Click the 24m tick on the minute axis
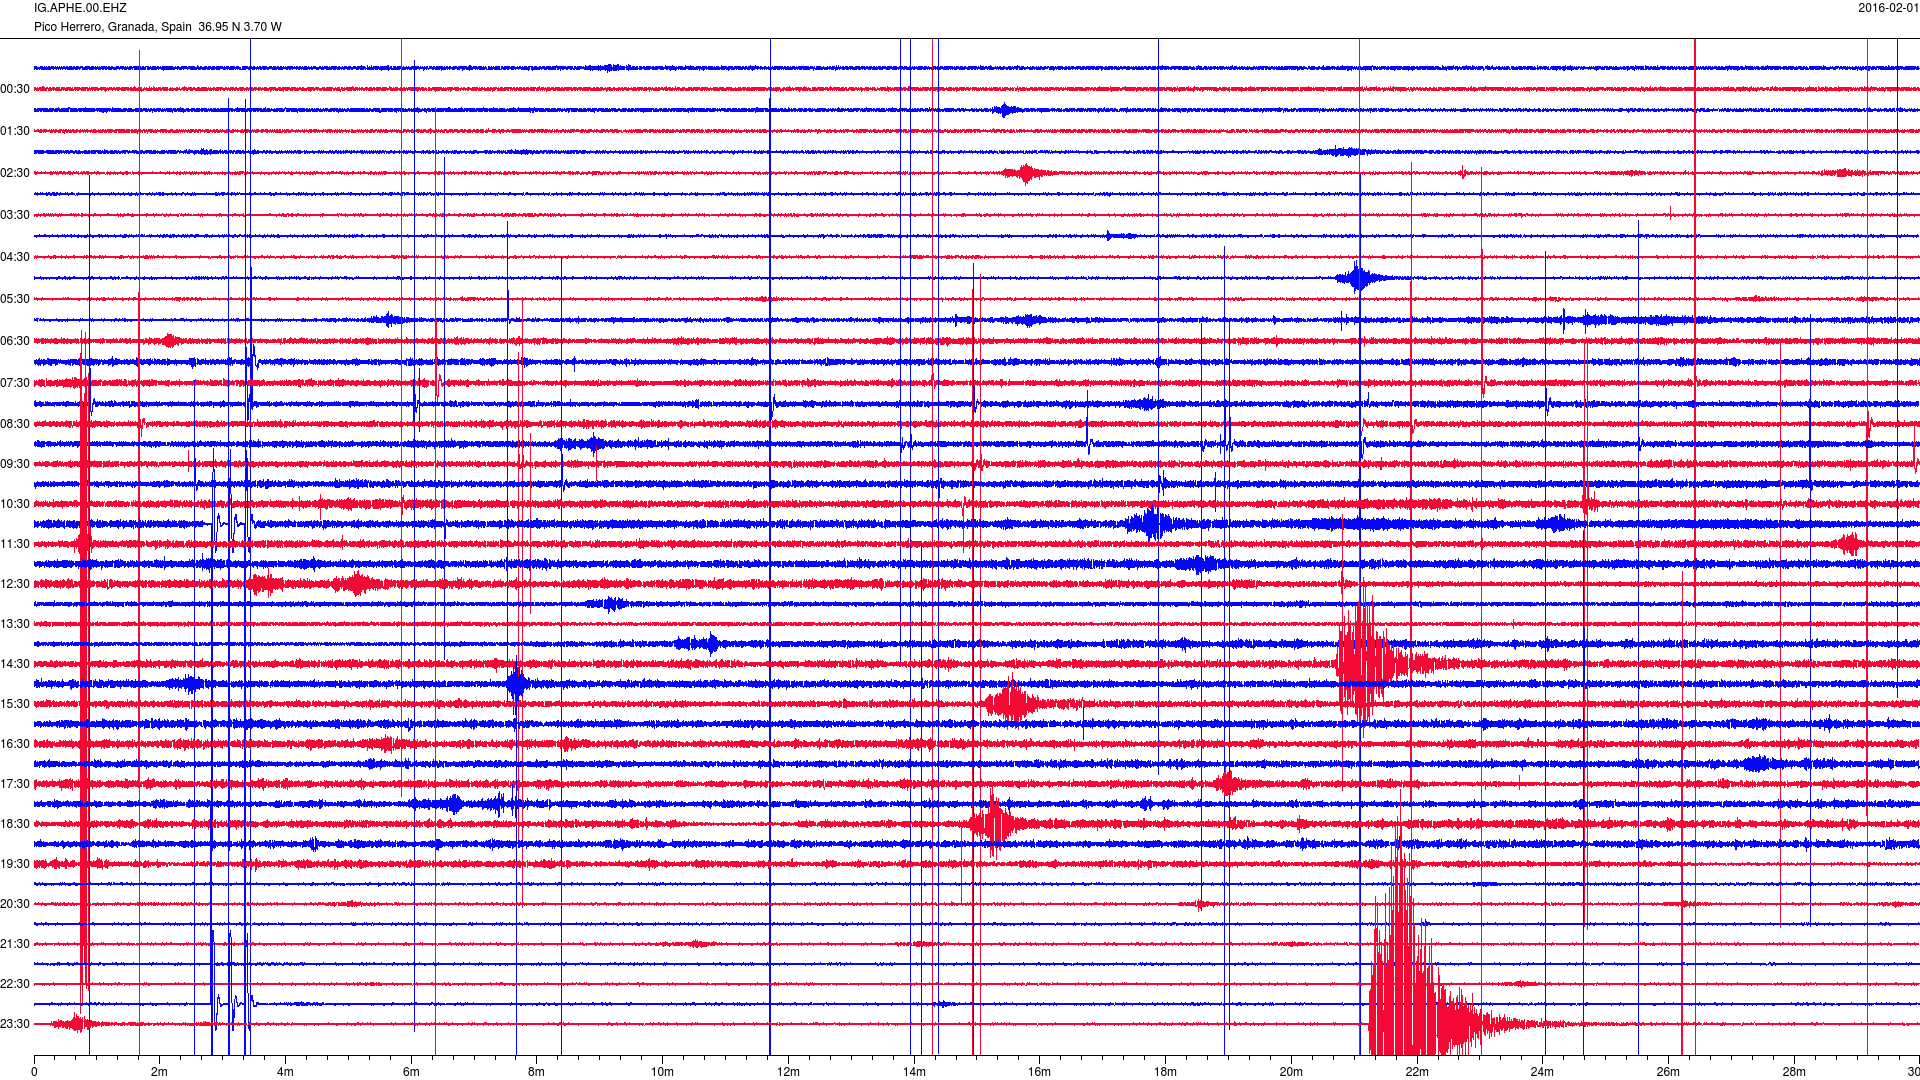The height and width of the screenshot is (1080, 1920). pyautogui.click(x=1542, y=1072)
